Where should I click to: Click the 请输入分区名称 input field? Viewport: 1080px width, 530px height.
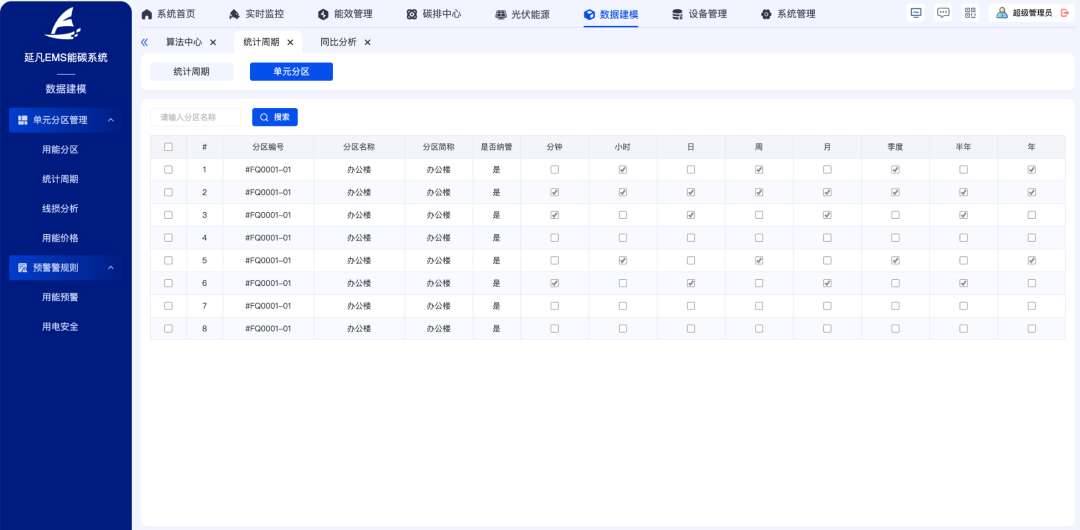click(196, 117)
